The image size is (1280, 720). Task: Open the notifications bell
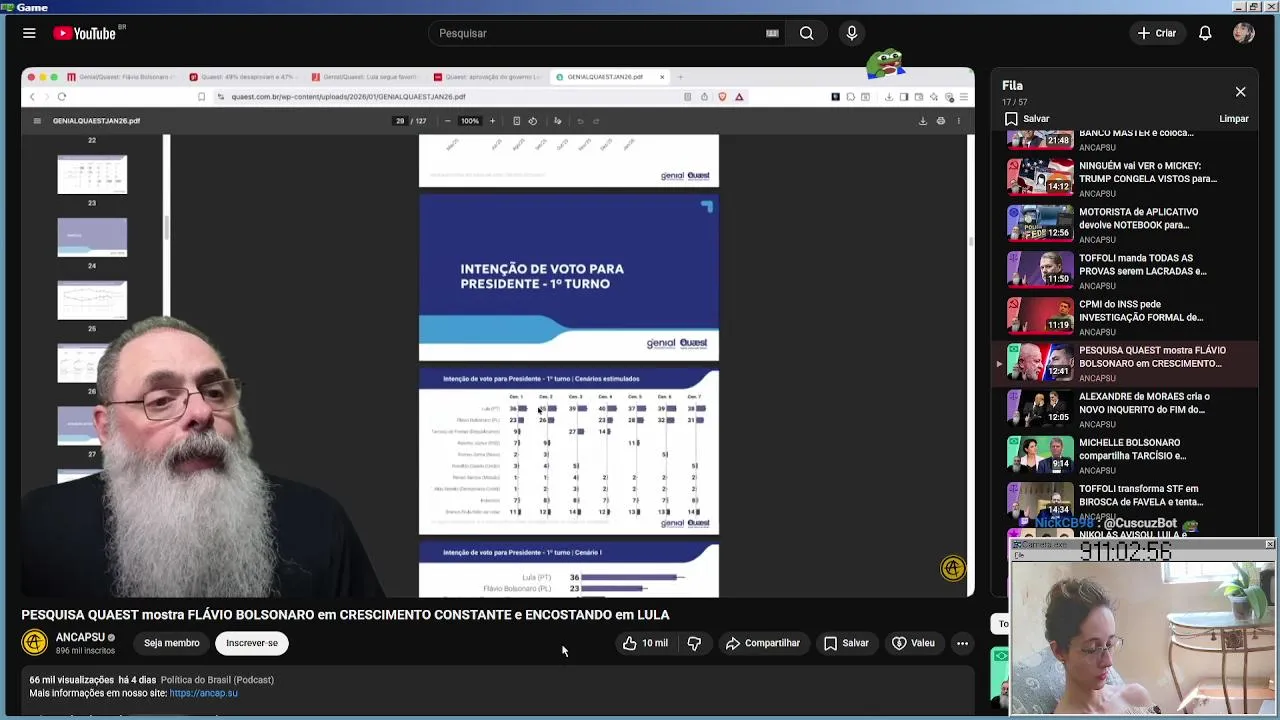1205,33
